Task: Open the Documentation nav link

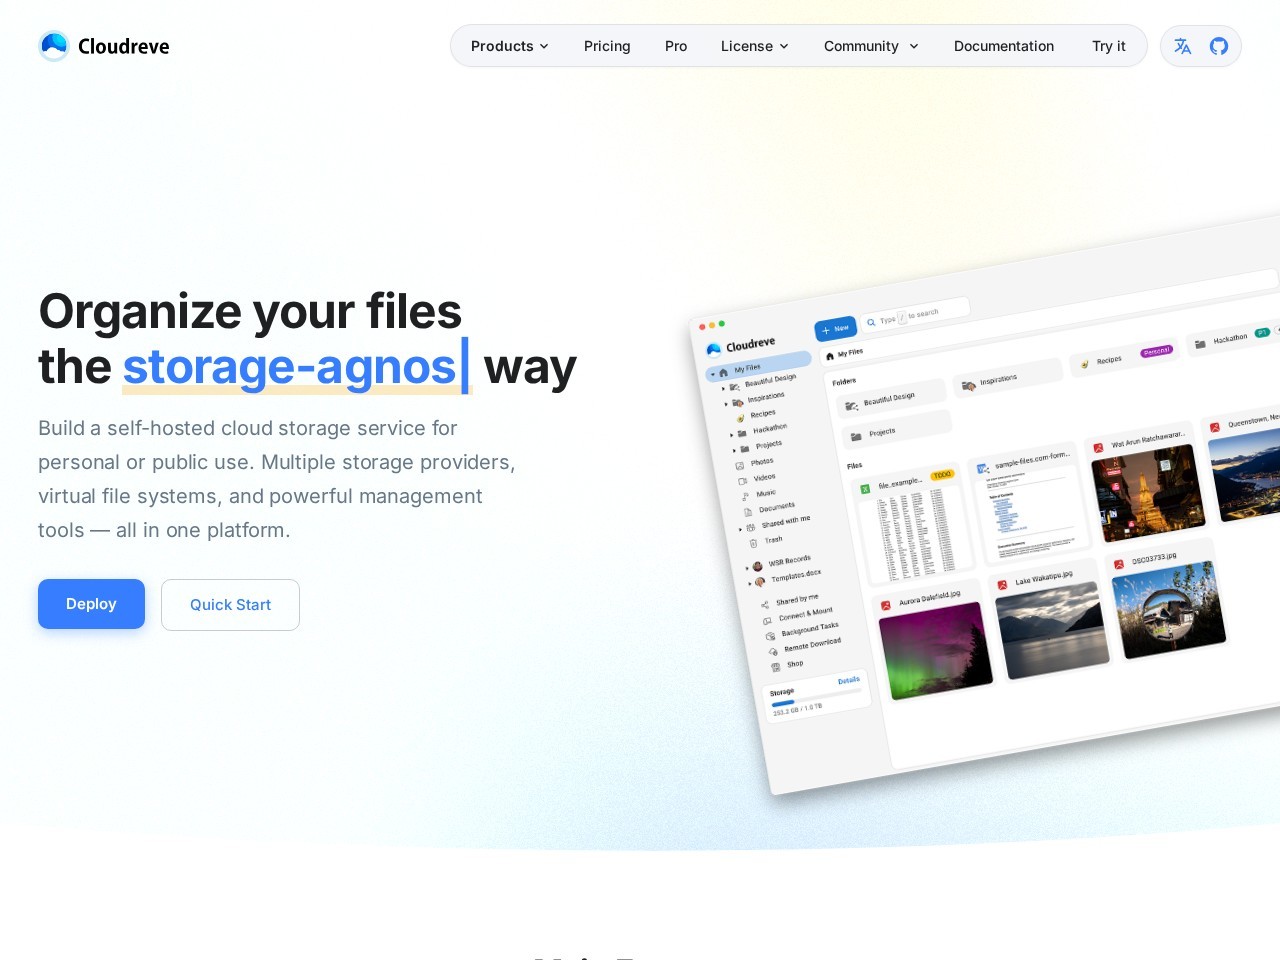Action: (x=1004, y=46)
